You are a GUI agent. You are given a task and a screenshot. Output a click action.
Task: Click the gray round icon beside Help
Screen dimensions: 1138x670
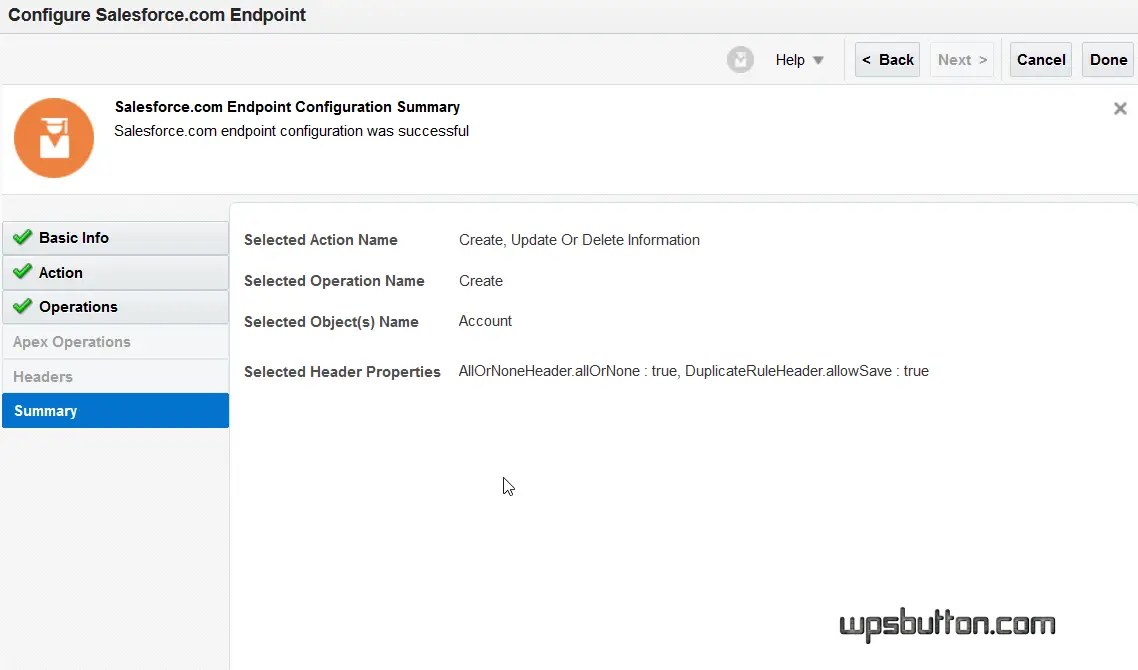[x=740, y=60]
